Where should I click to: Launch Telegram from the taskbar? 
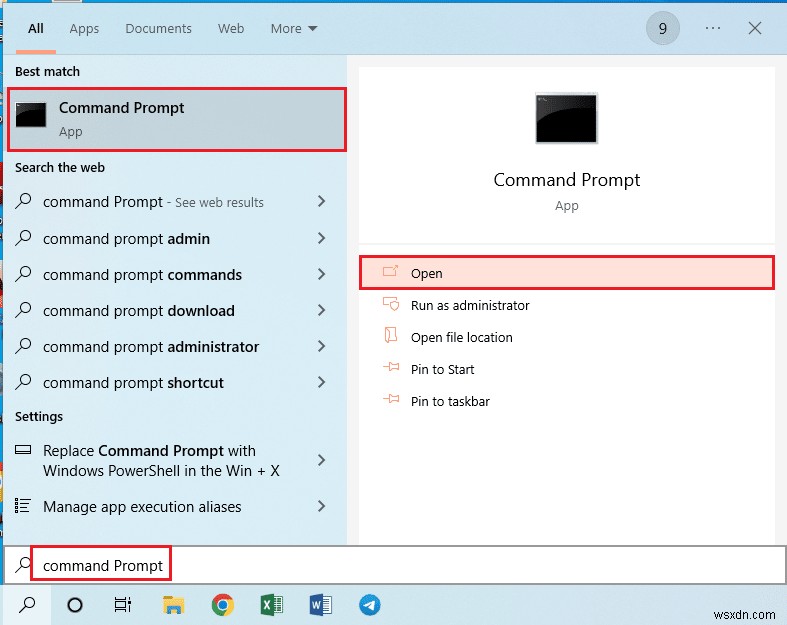tap(369, 605)
